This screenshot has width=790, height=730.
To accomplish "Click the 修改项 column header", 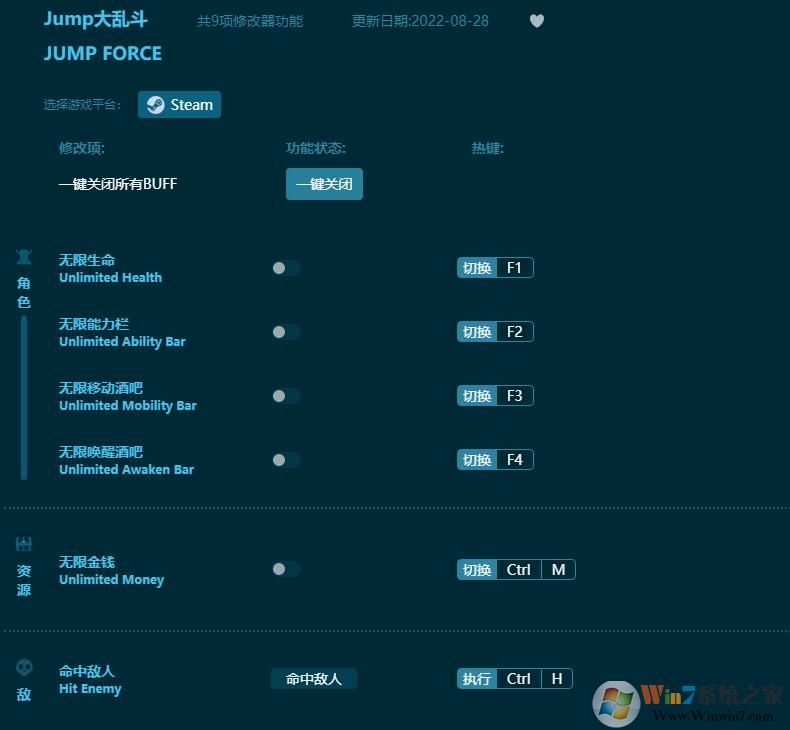I will click(82, 148).
